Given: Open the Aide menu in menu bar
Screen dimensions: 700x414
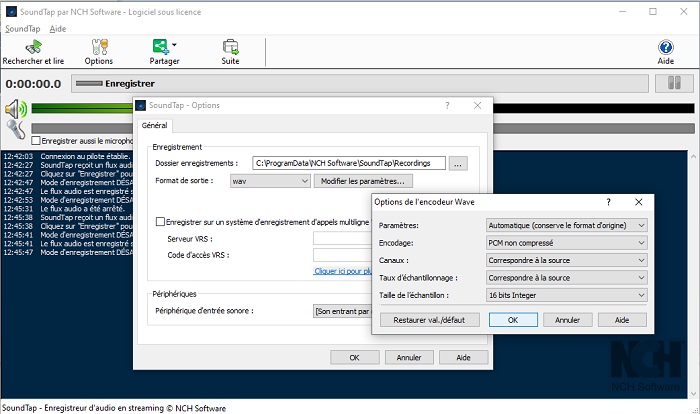Looking at the screenshot, I should pos(58,29).
